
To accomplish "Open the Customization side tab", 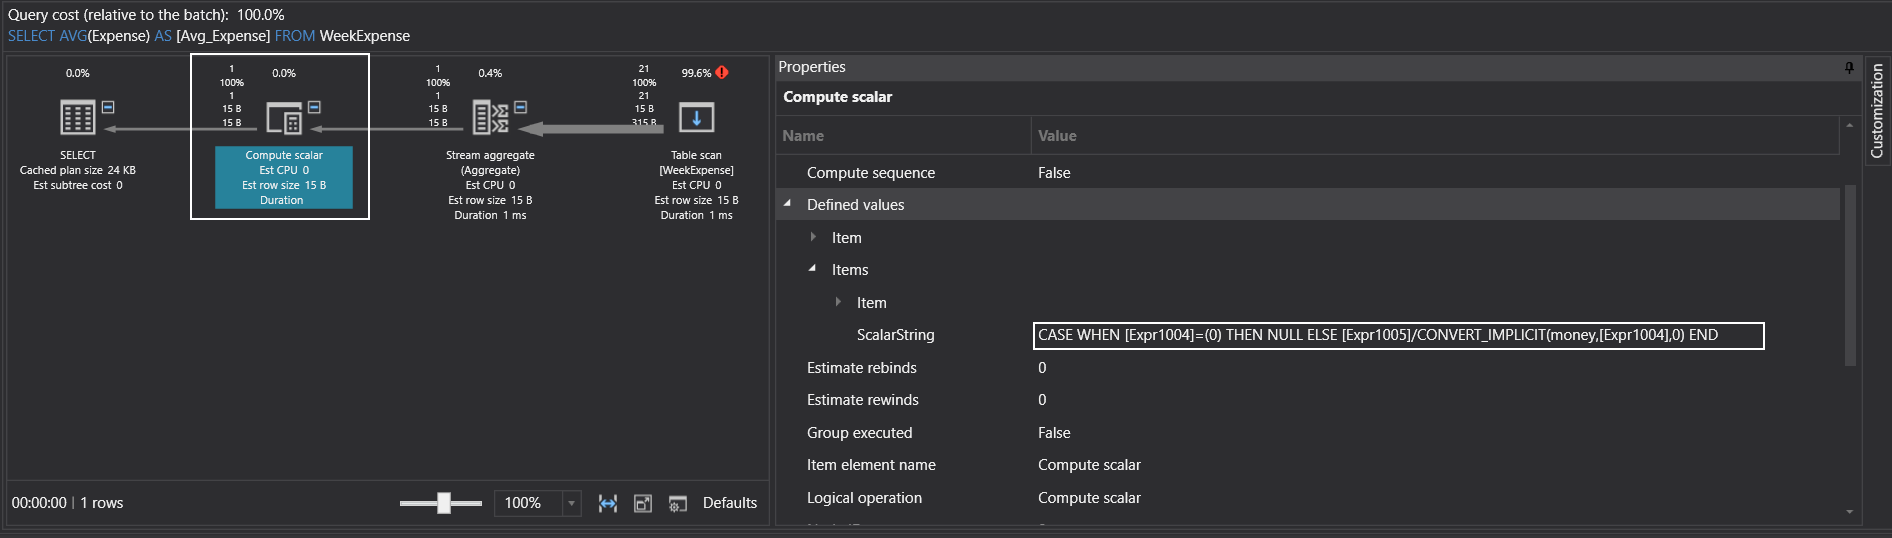I will pyautogui.click(x=1877, y=110).
